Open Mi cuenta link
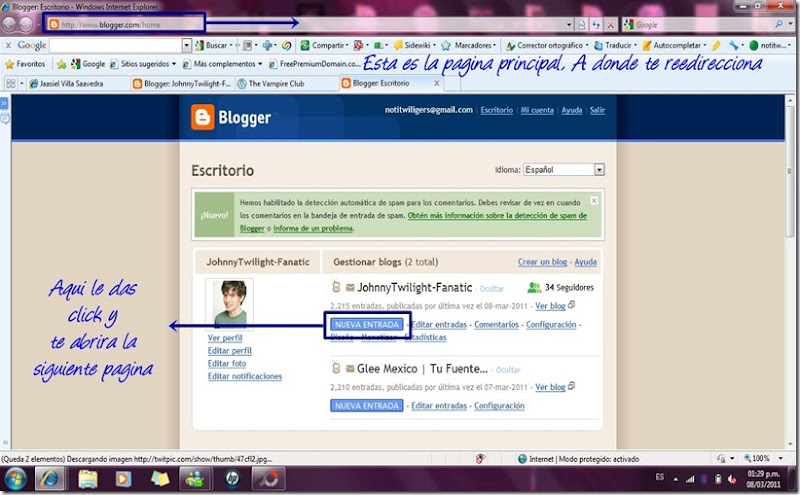 coord(537,110)
